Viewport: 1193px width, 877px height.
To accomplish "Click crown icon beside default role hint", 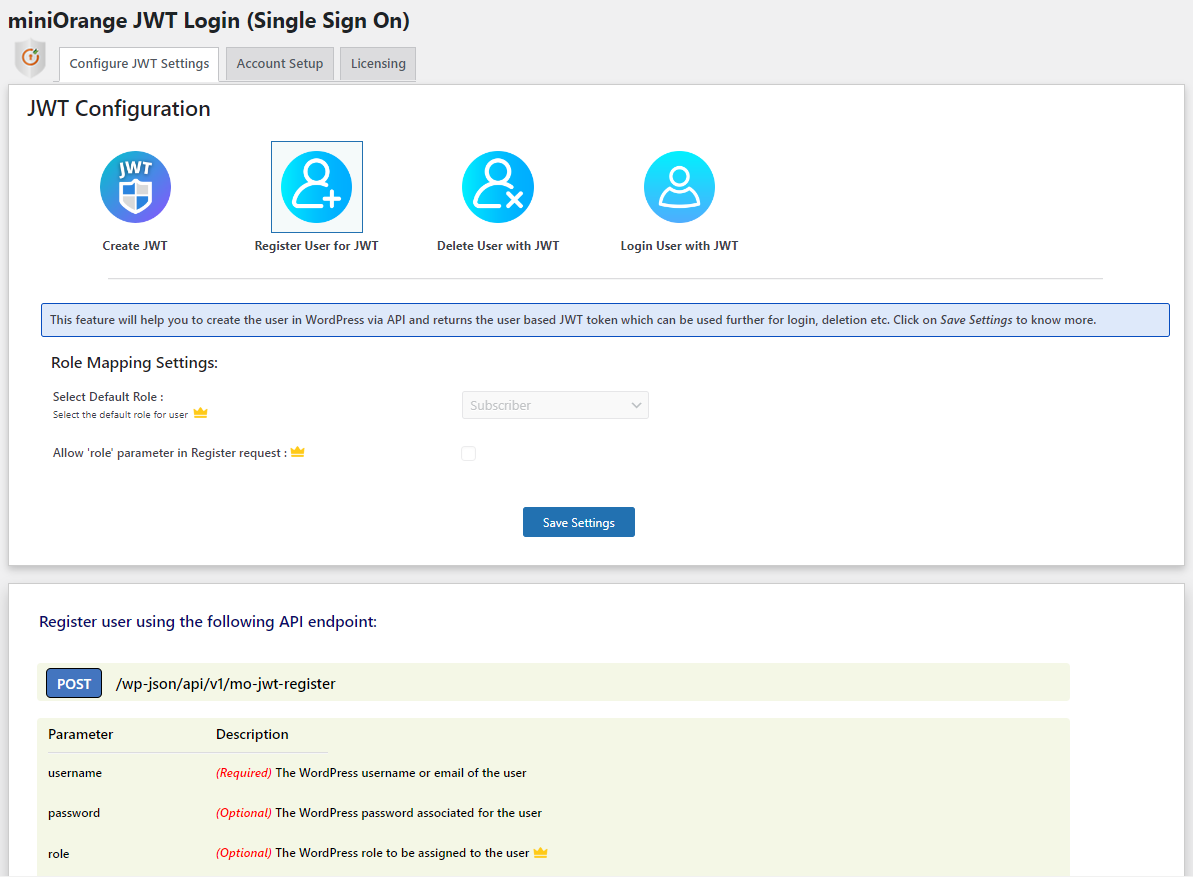I will 200,413.
